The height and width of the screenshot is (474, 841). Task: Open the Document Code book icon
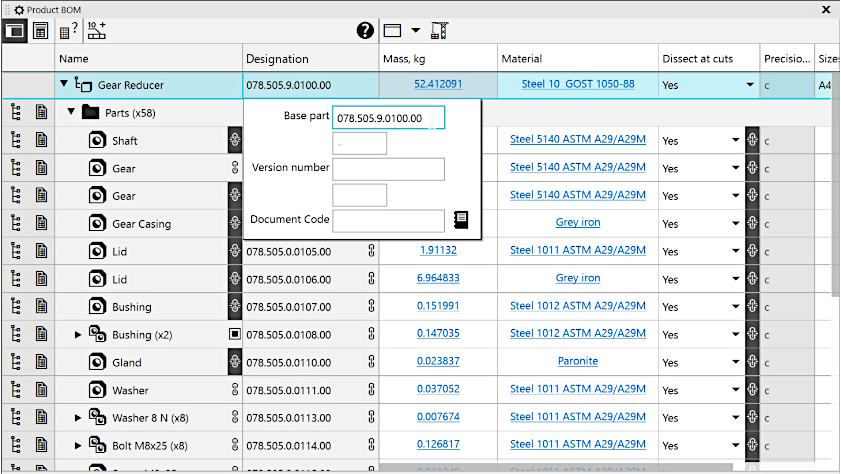[461, 220]
